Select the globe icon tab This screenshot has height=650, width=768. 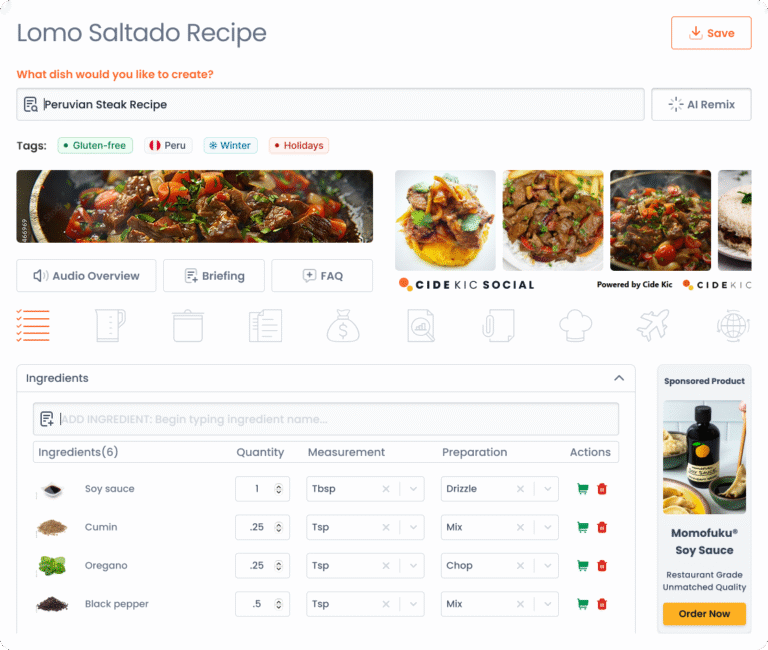click(733, 326)
